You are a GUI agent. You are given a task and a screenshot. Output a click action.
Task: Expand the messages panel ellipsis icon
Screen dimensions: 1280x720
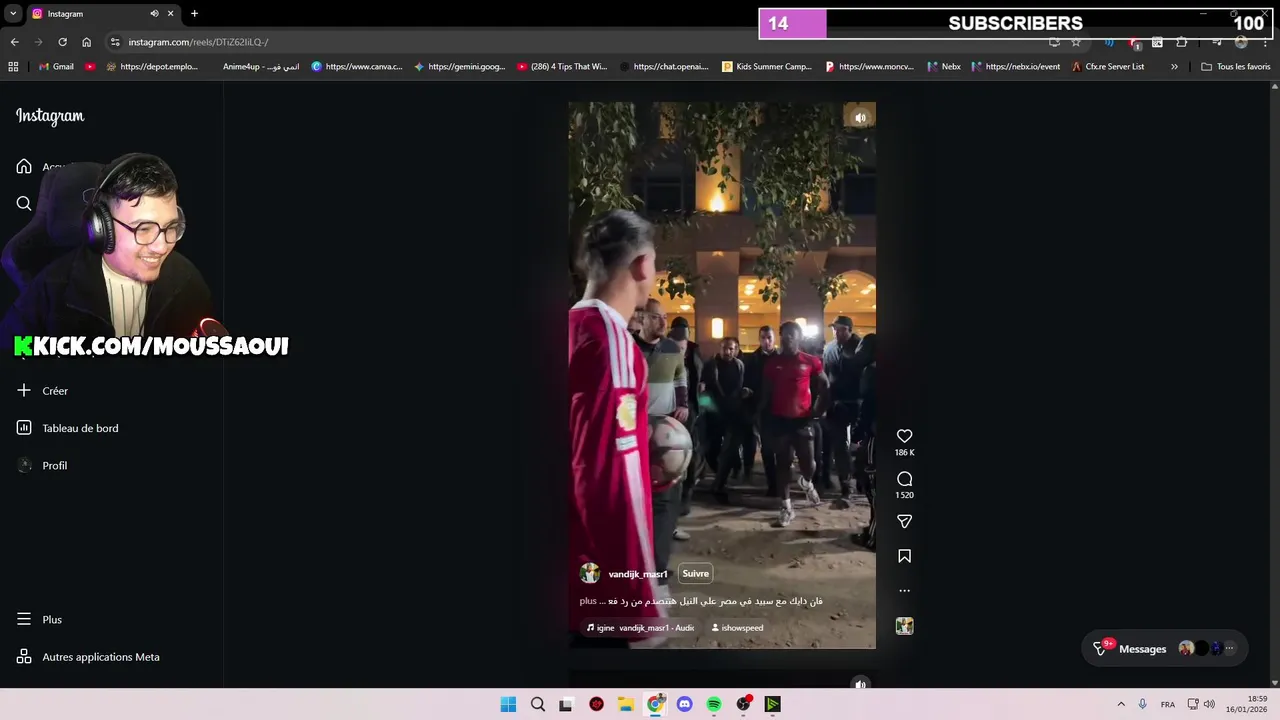pyautogui.click(x=1230, y=648)
